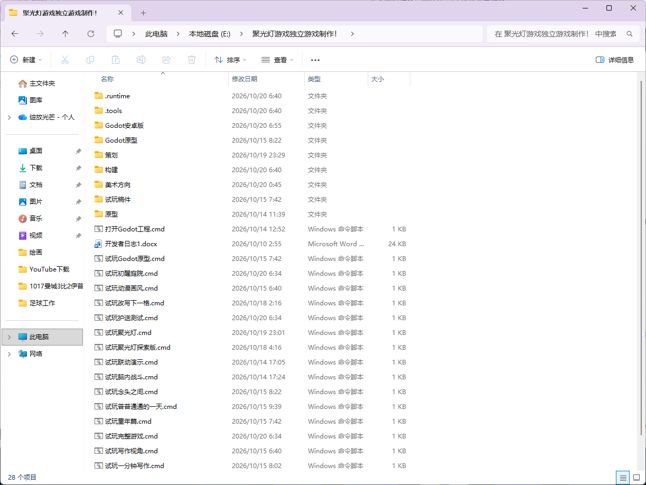Image resolution: width=646 pixels, height=485 pixels.
Task: Click 此电脑 breadcrumb in address bar
Action: (156, 34)
